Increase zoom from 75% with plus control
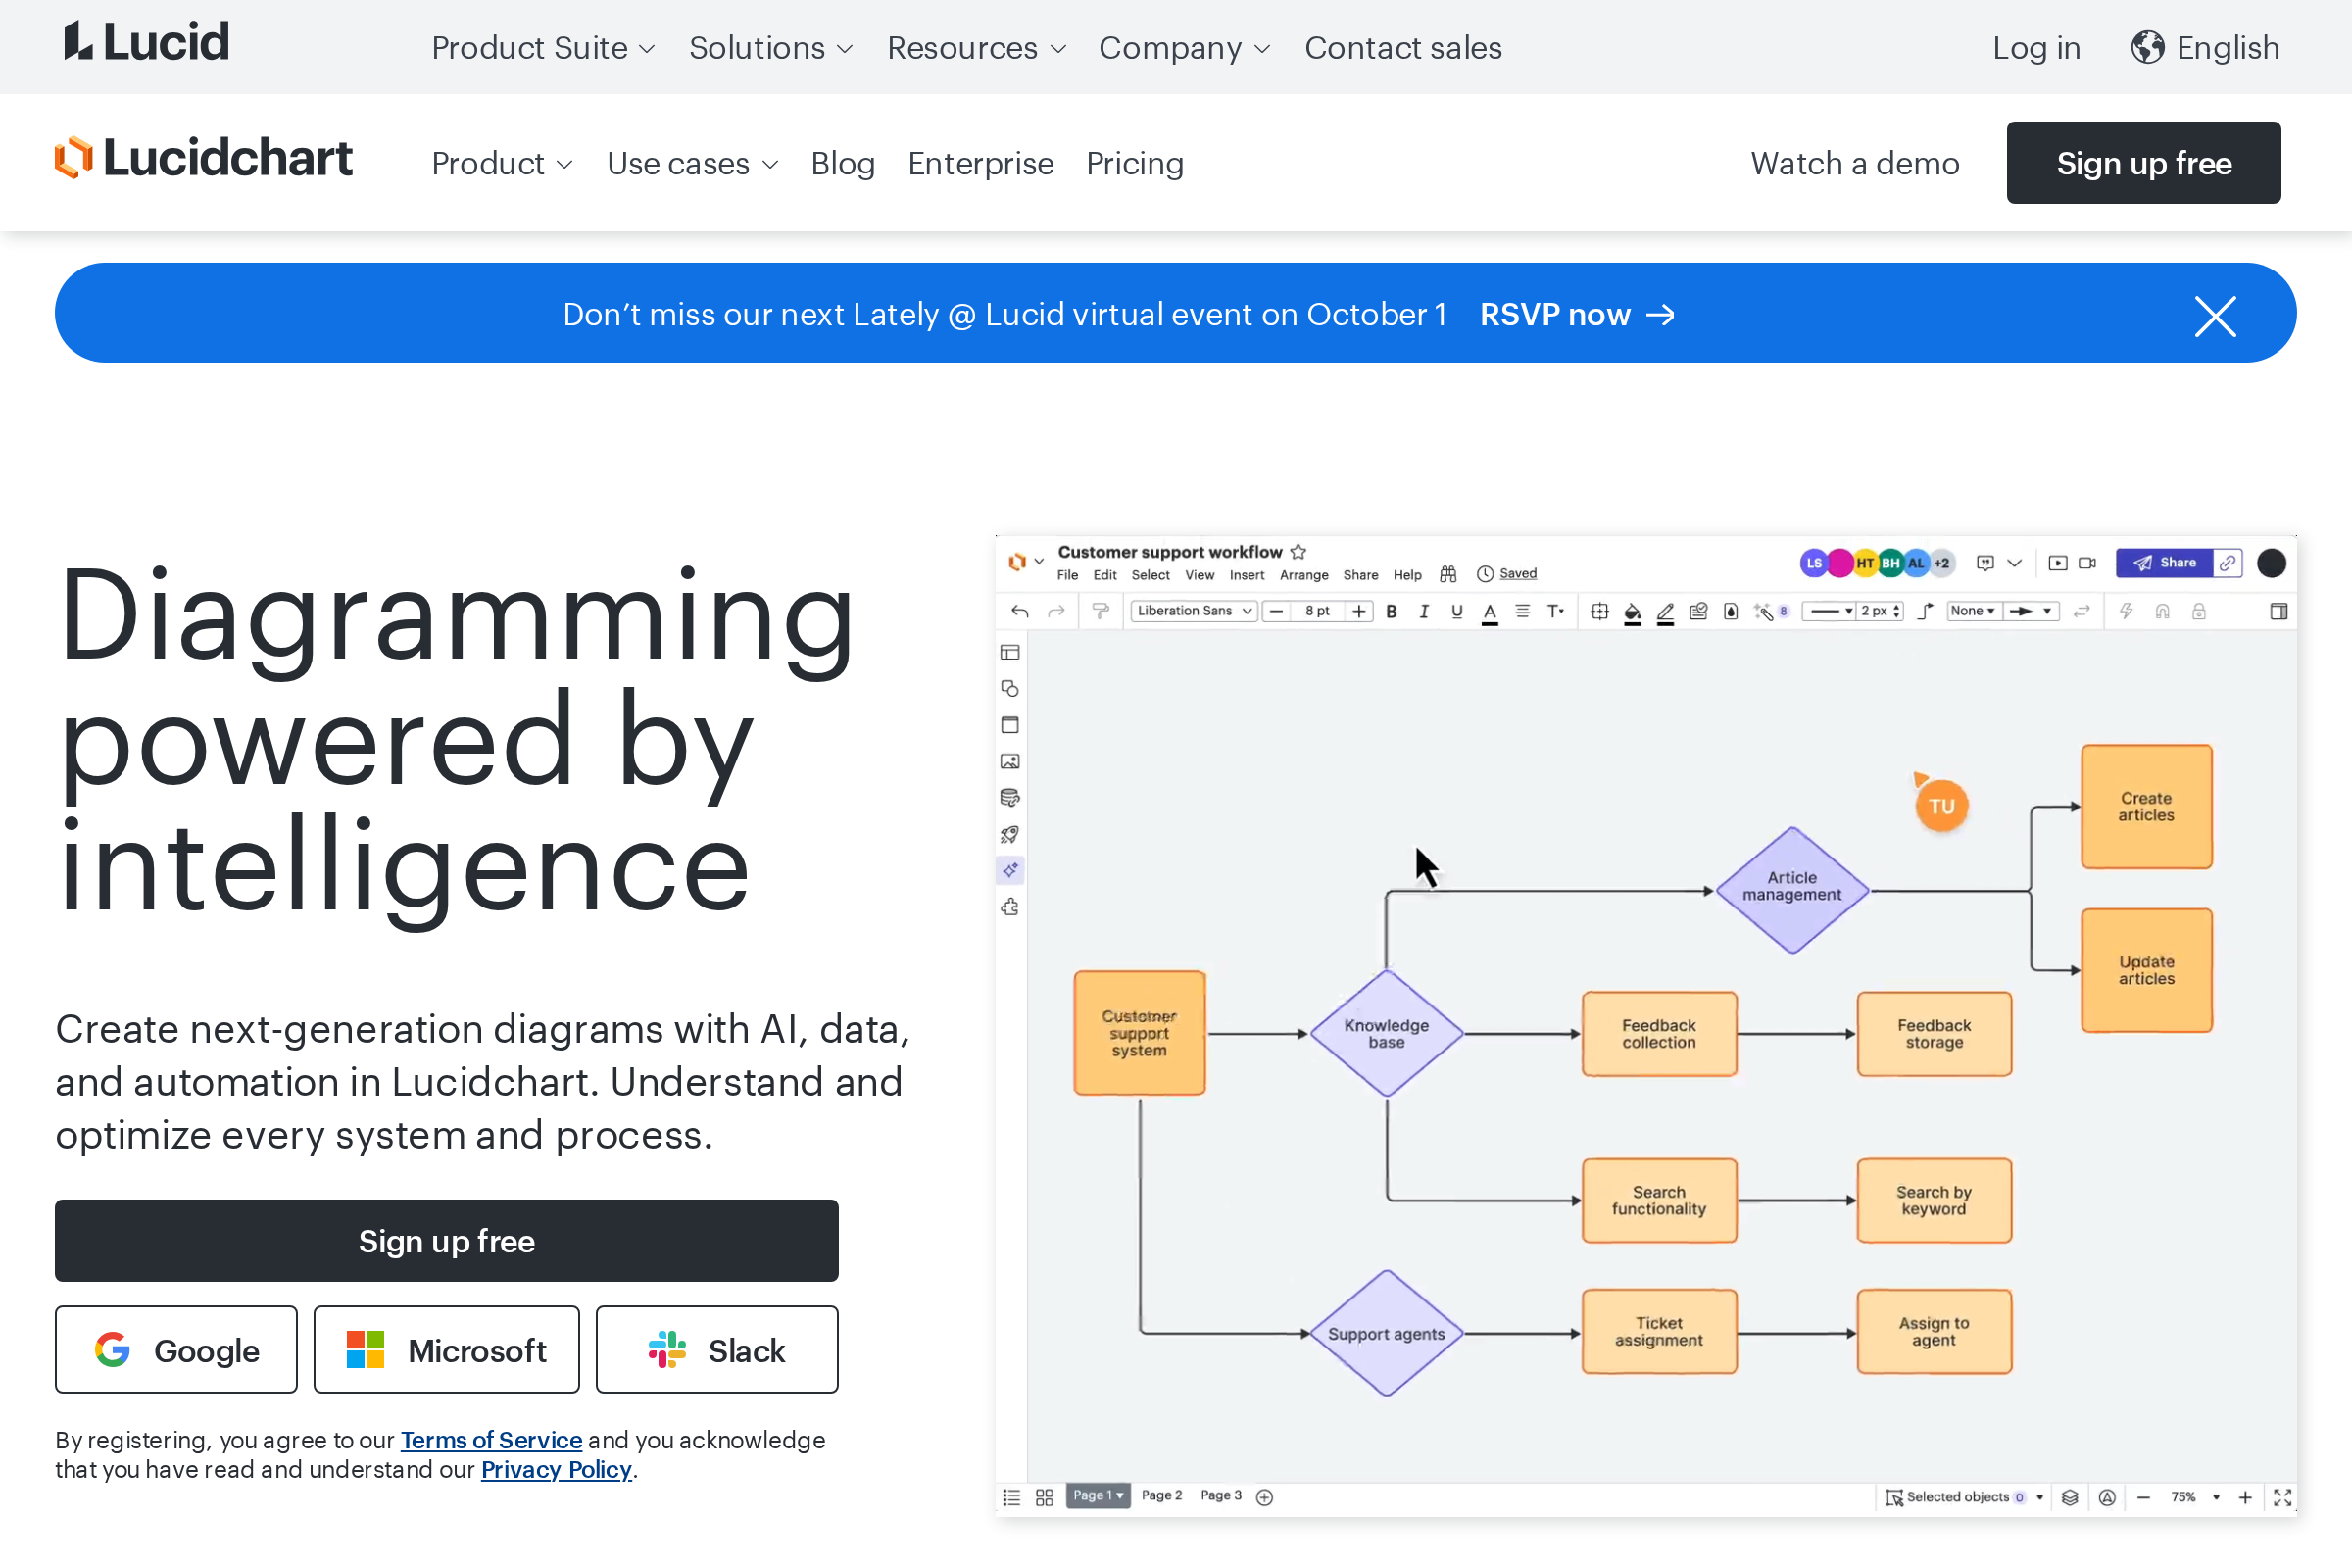 (x=2246, y=1497)
